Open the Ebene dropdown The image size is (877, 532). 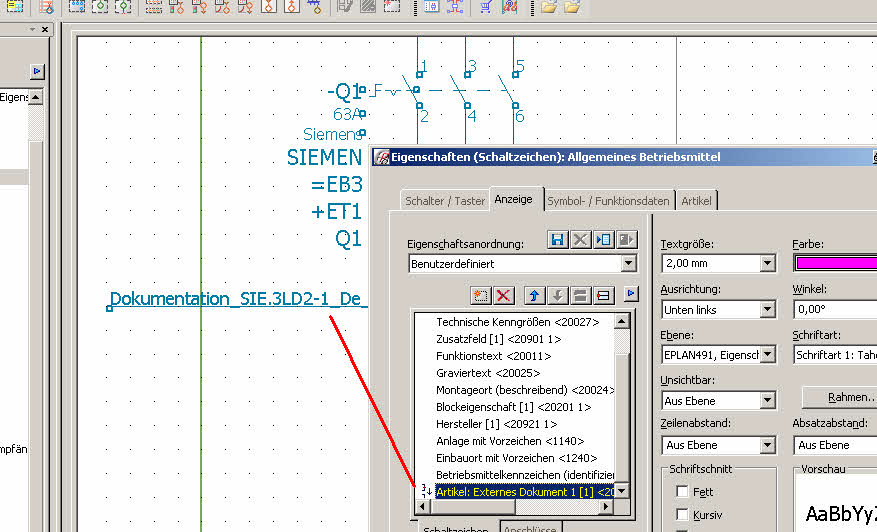[767, 355]
